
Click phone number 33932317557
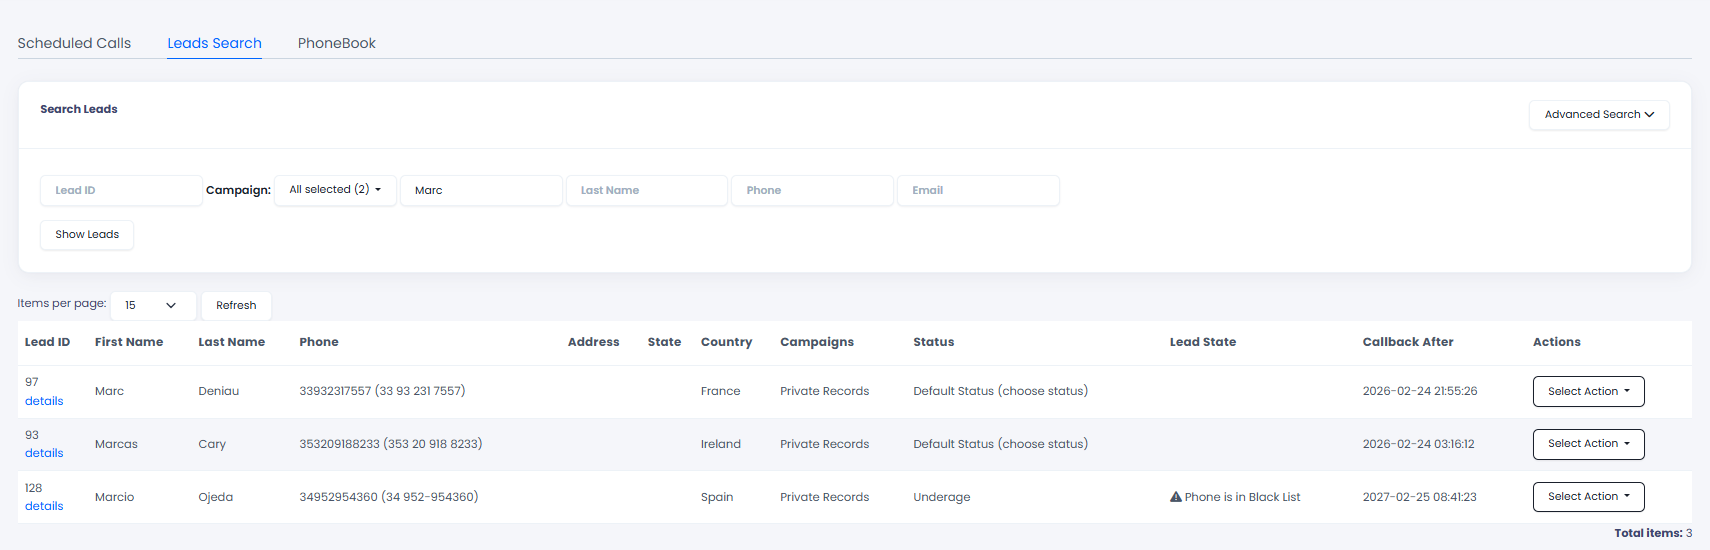click(382, 391)
